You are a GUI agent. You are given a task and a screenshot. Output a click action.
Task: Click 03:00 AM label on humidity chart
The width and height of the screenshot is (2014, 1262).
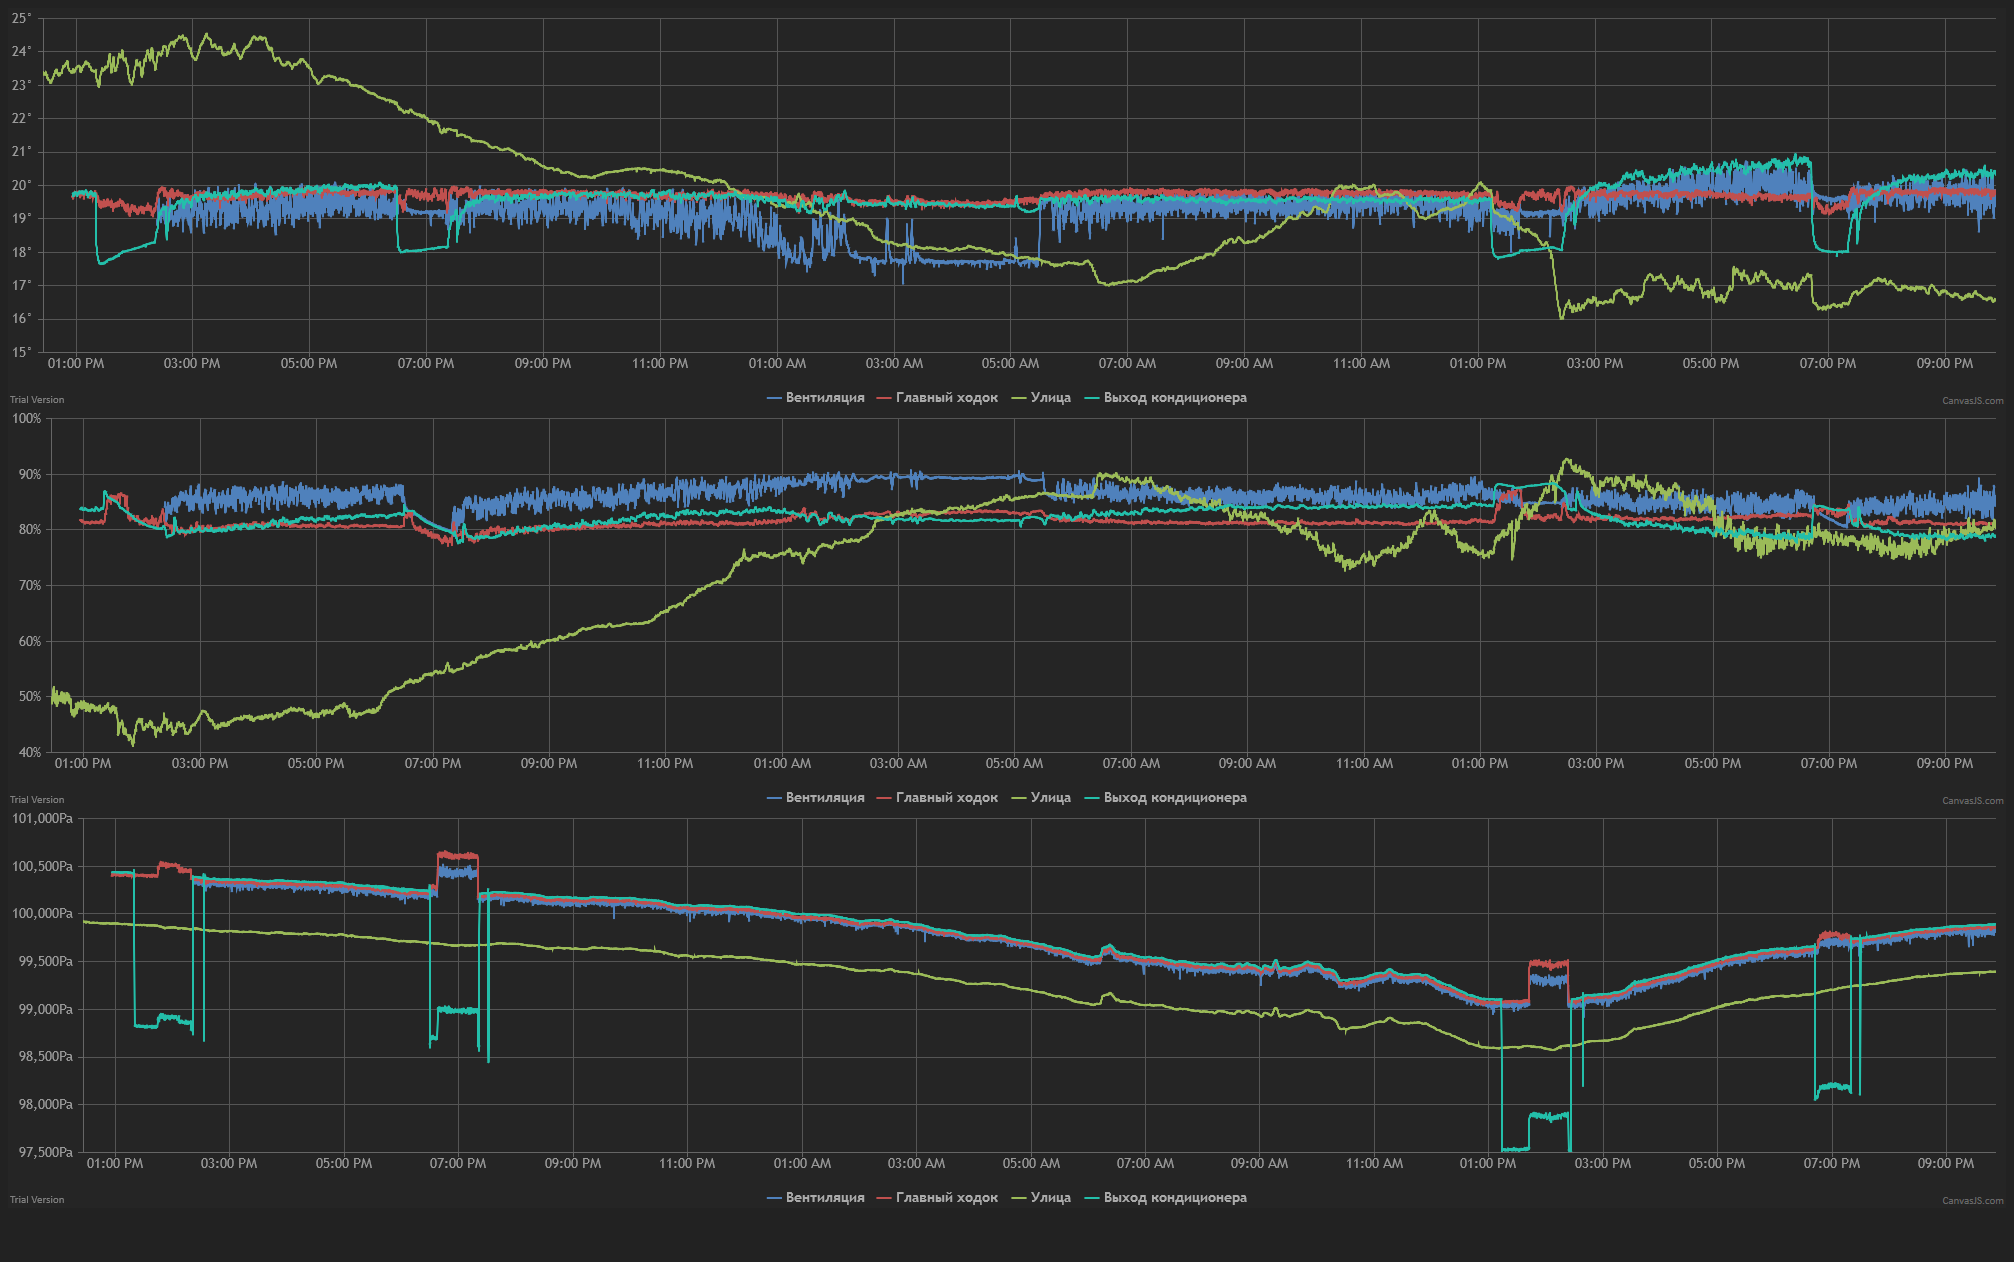pos(898,763)
